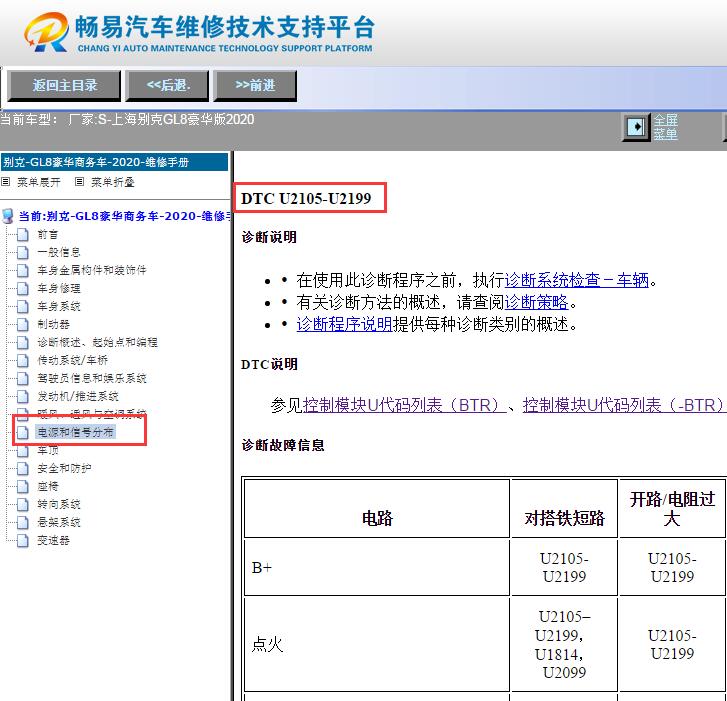Open the 控制模块U代码列表（BTR）link

tap(404, 405)
